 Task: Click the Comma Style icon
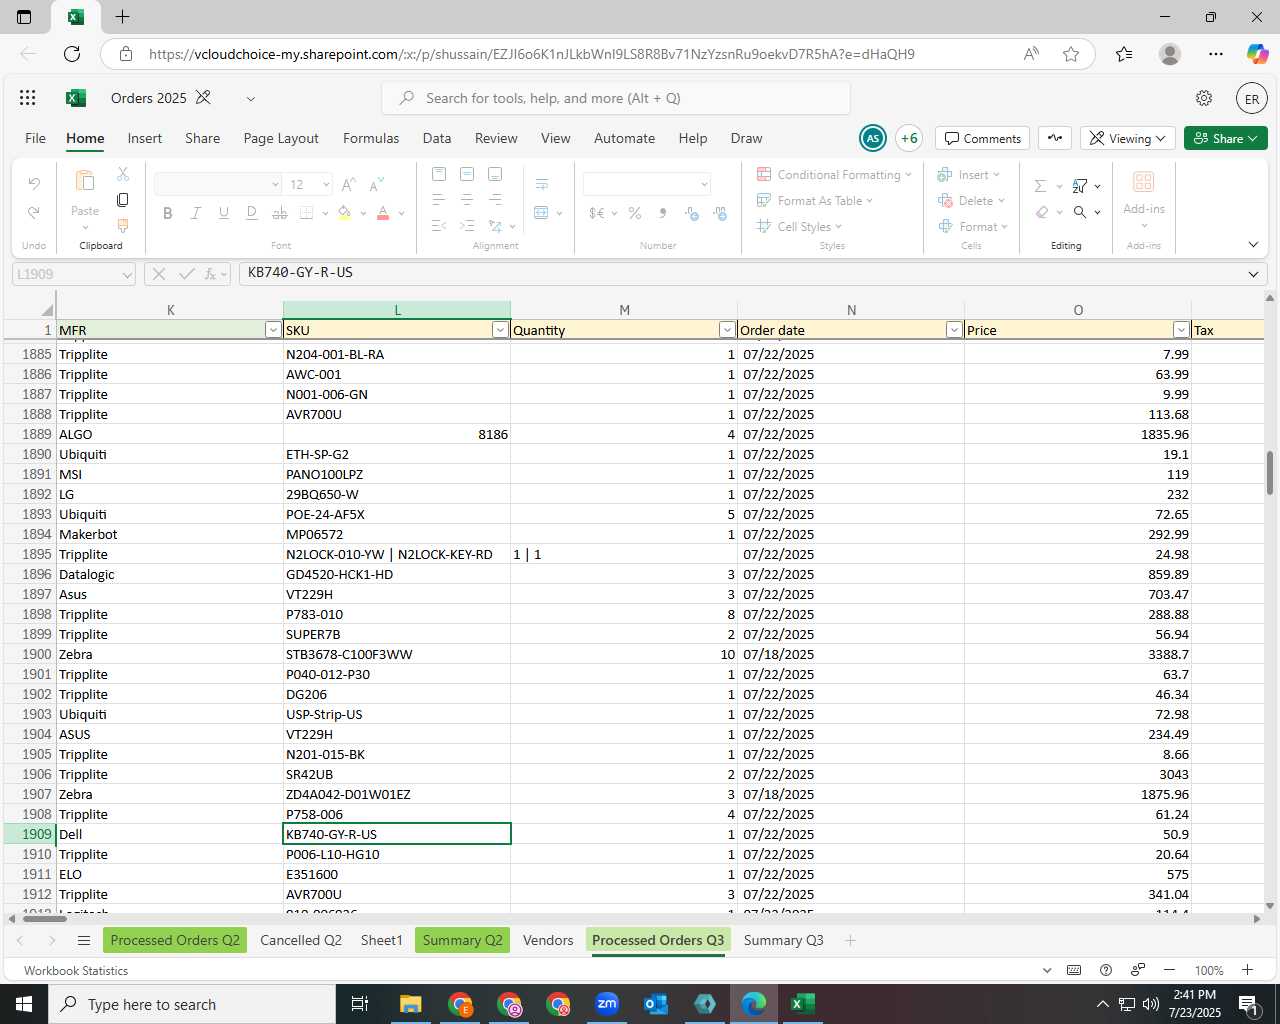[662, 213]
